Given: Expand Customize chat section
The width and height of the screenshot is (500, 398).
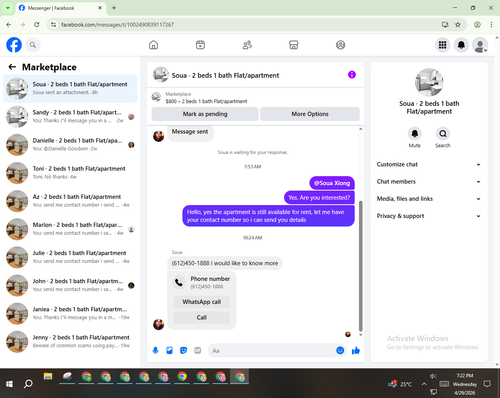Looking at the screenshot, I should (x=429, y=164).
